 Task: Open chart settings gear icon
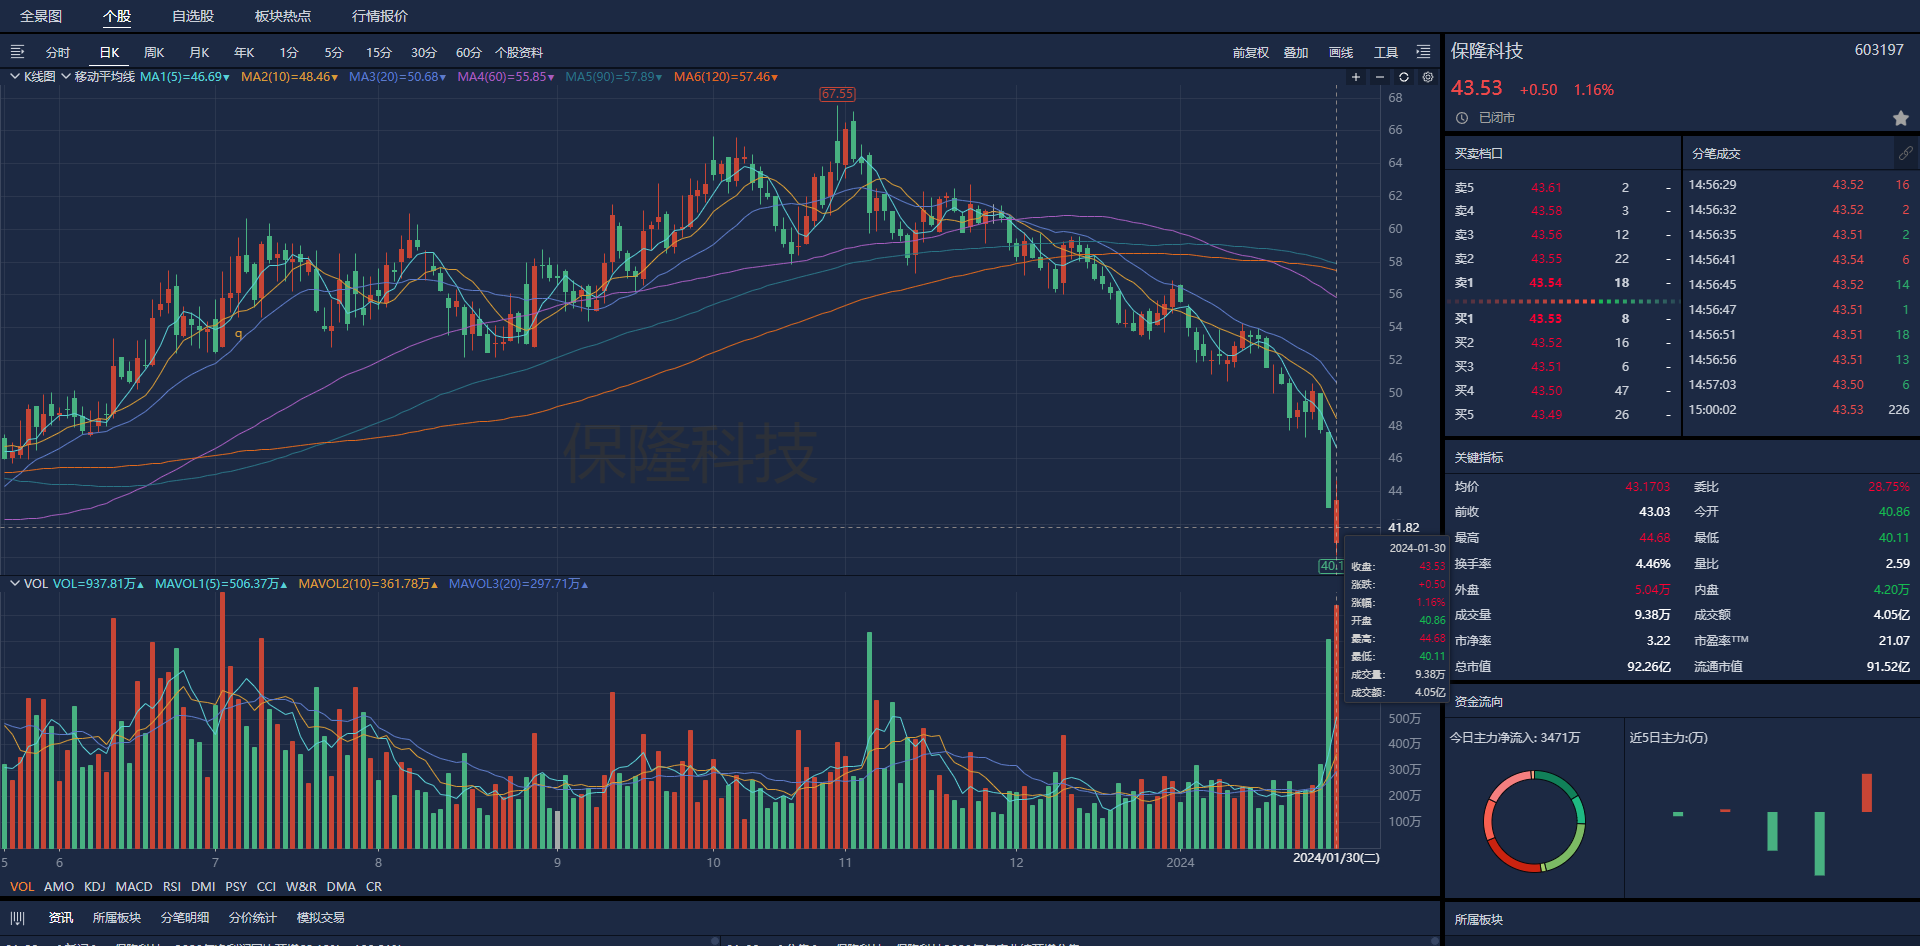(1428, 77)
